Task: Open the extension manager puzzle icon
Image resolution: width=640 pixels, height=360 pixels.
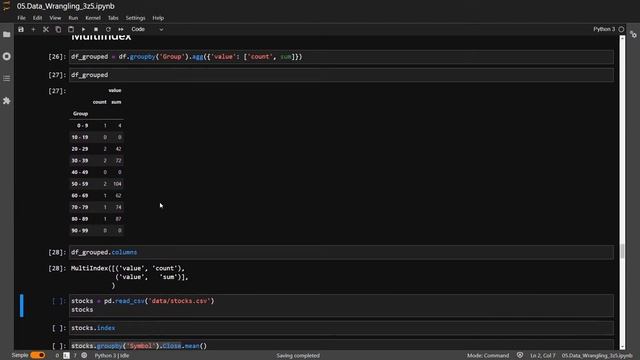Action: point(7,100)
